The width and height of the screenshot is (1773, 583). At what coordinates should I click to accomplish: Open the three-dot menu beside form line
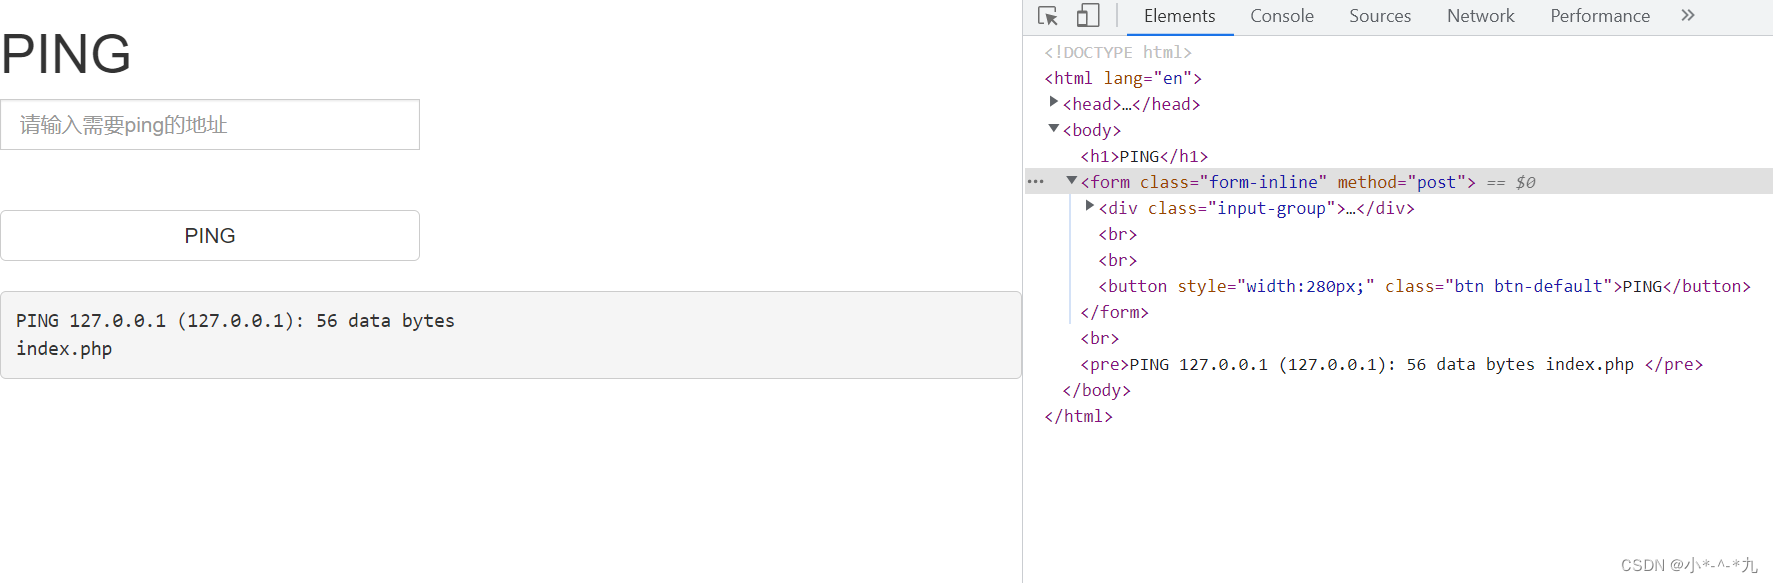pos(1036,182)
